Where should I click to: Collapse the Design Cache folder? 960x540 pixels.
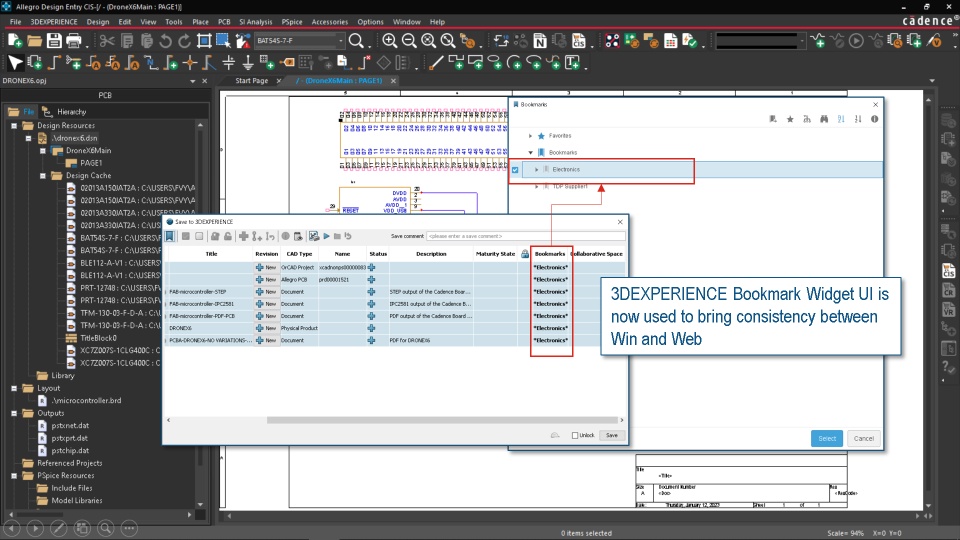[x=43, y=176]
